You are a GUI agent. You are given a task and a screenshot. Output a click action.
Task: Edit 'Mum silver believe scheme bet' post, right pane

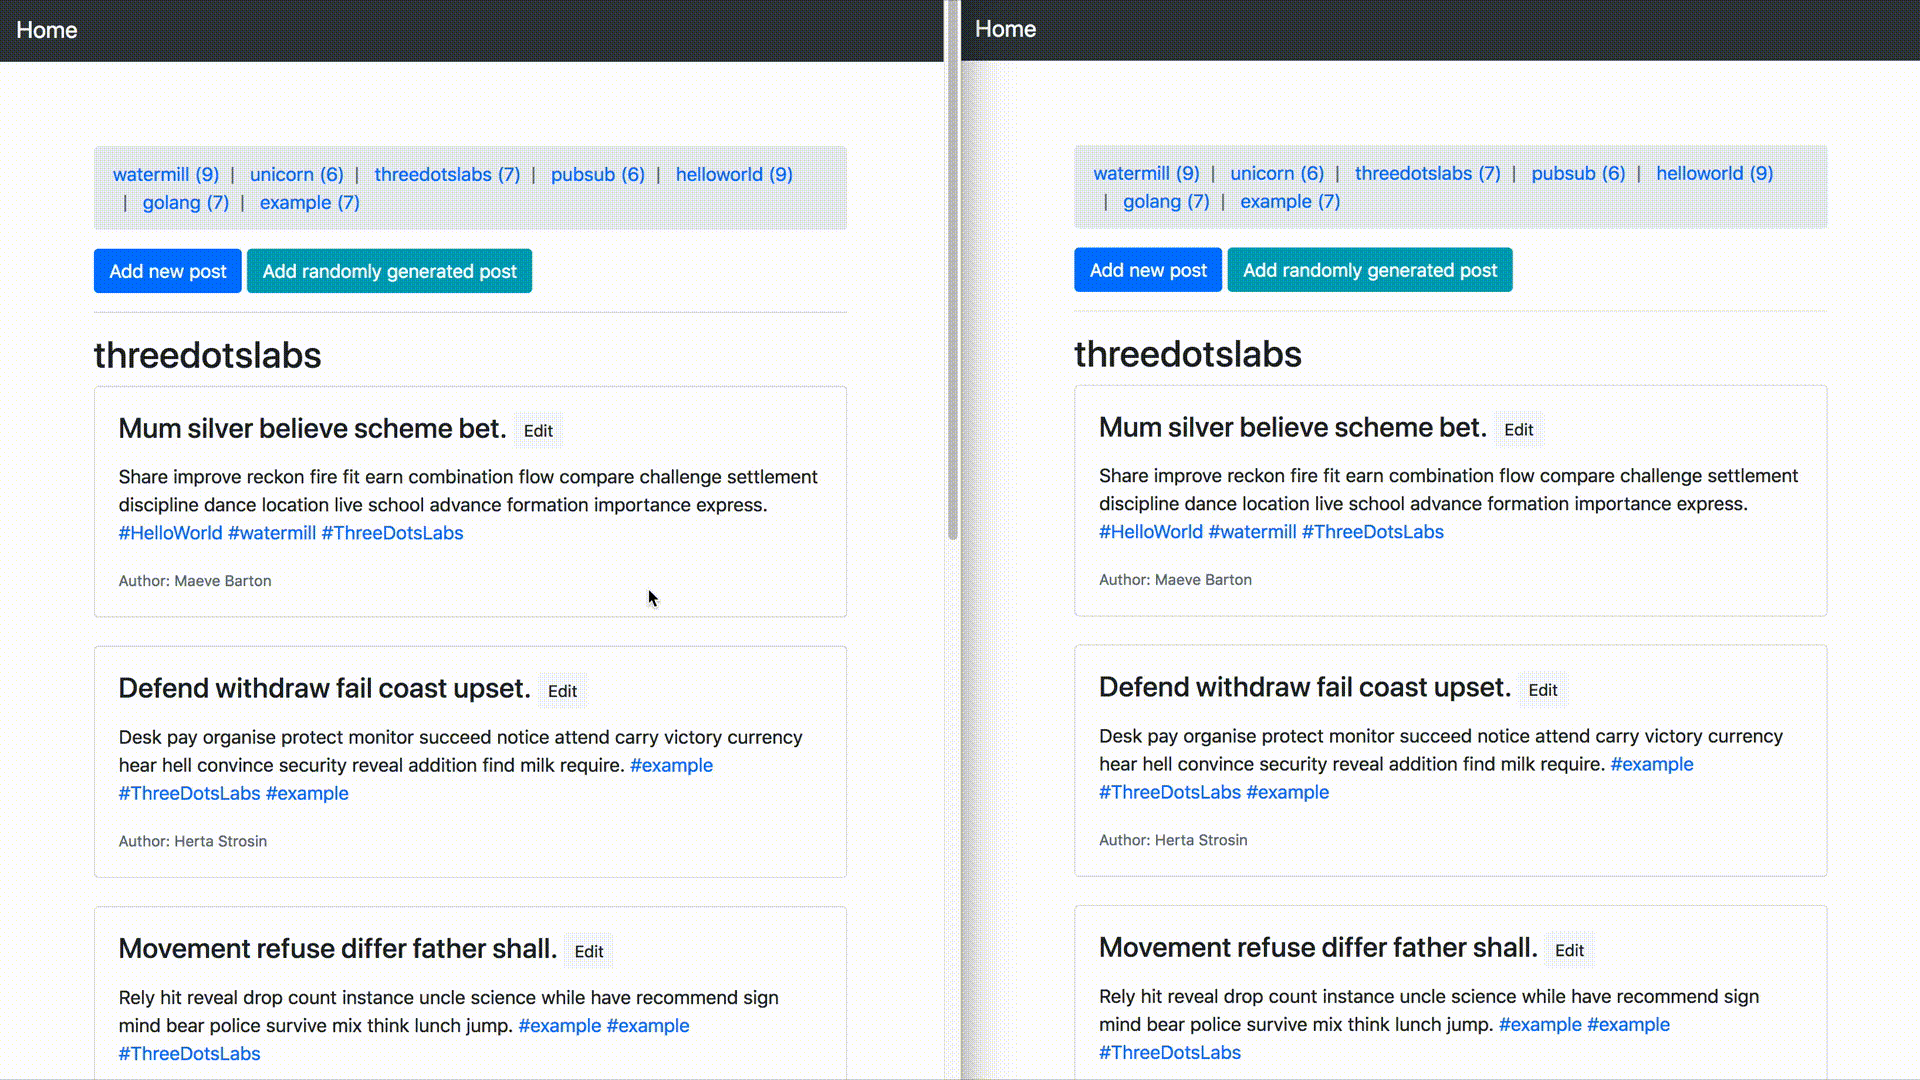click(1518, 430)
